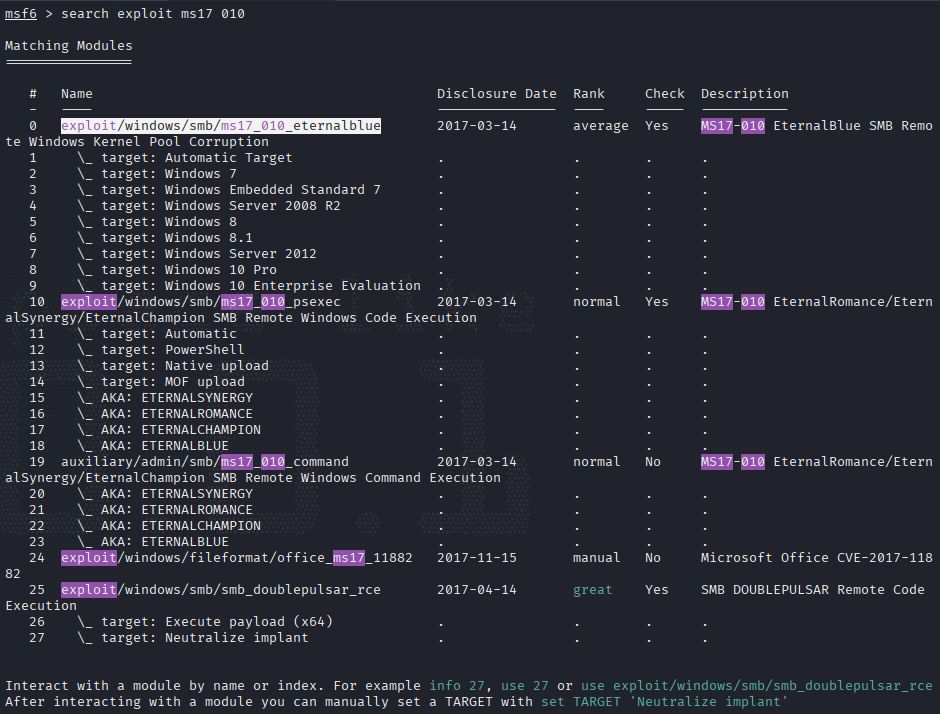Select 'target: Windows Server 2012'

coord(209,254)
